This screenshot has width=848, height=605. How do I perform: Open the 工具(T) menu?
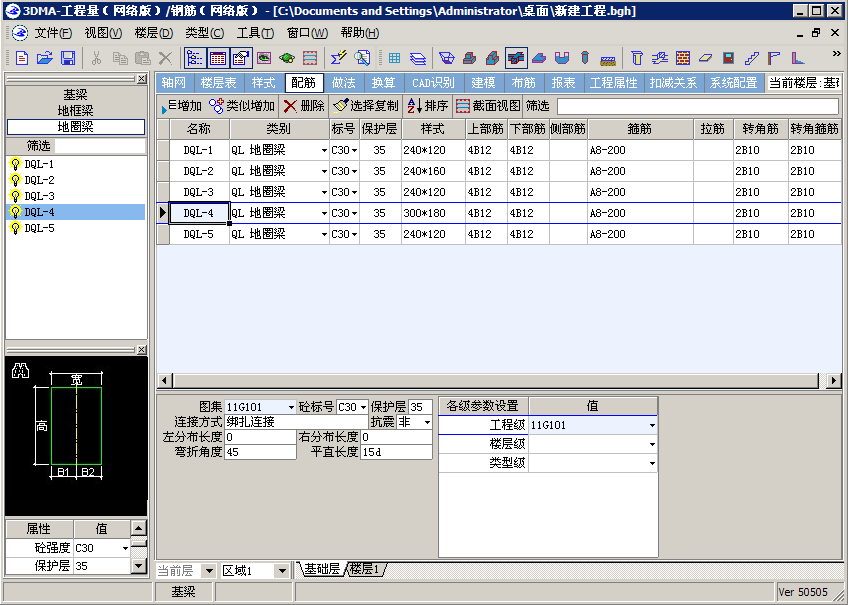point(255,33)
